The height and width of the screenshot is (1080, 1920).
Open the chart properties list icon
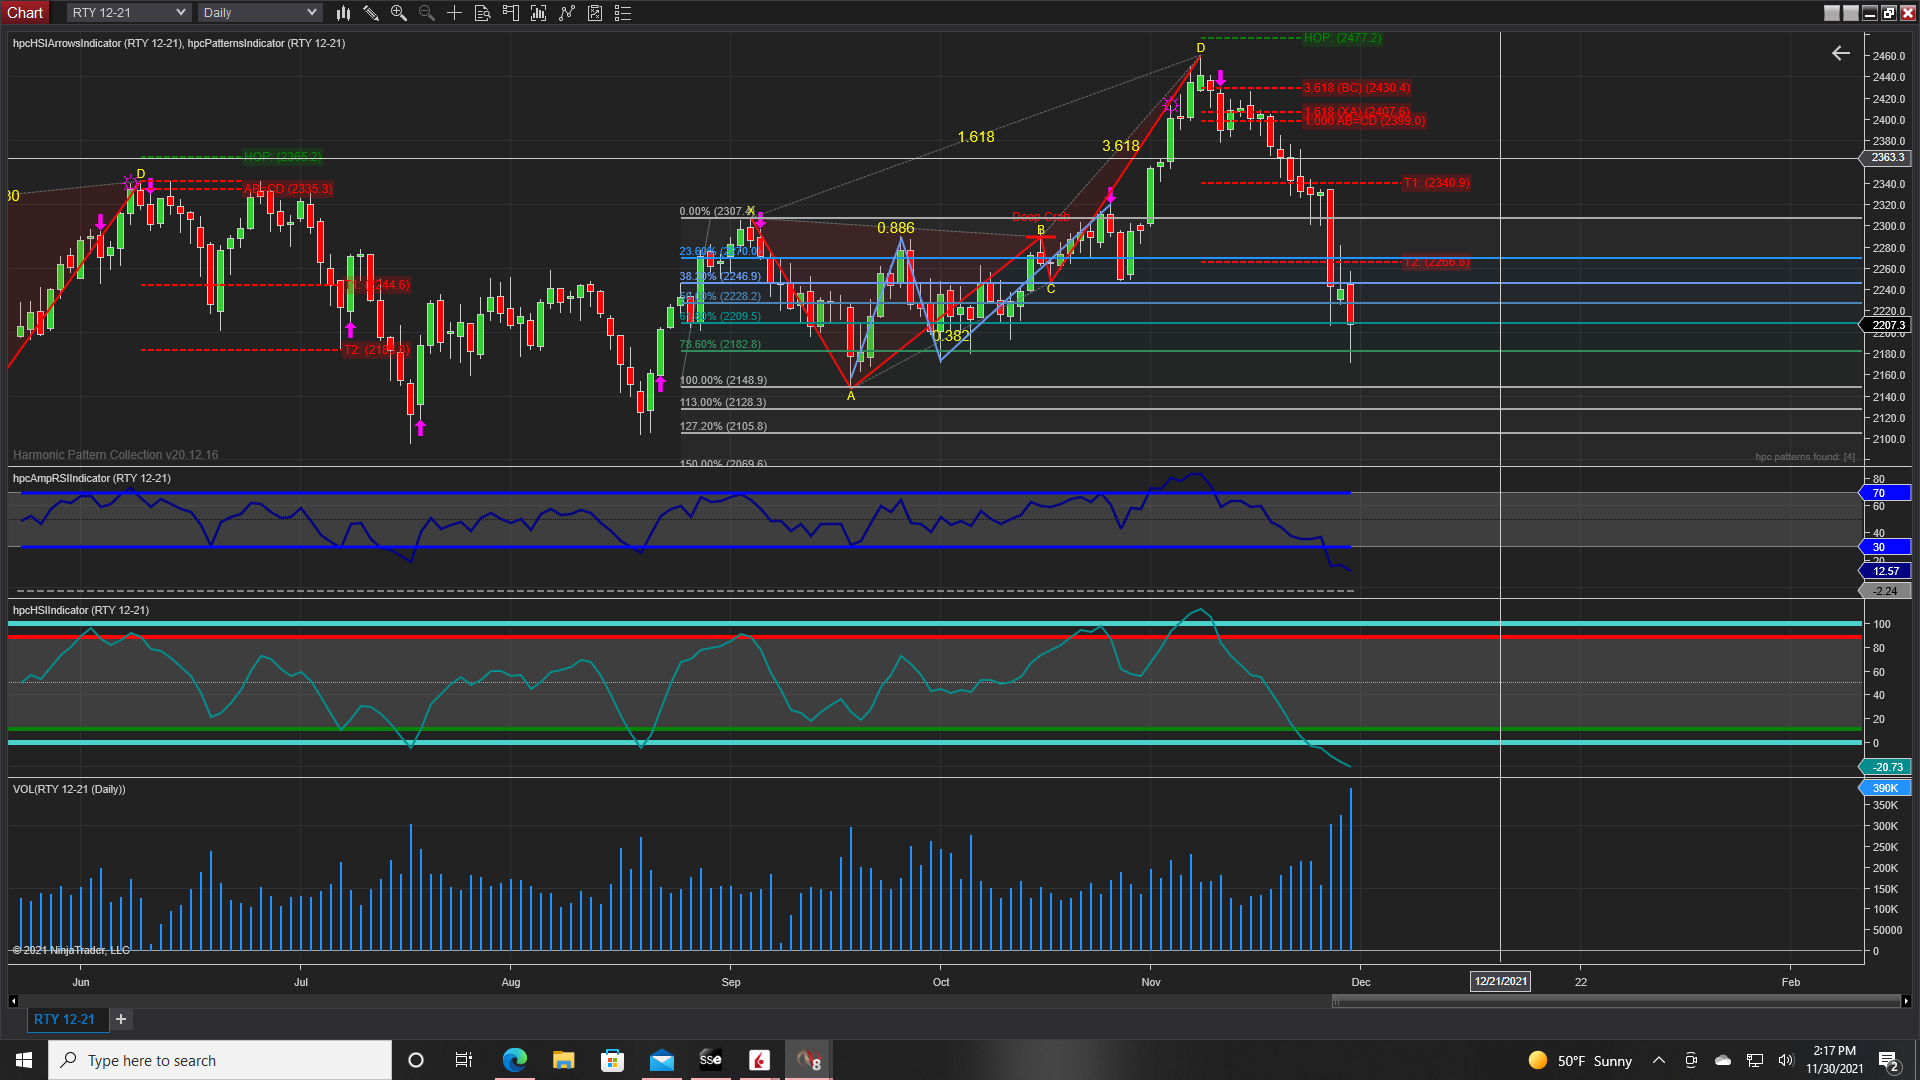click(x=623, y=13)
